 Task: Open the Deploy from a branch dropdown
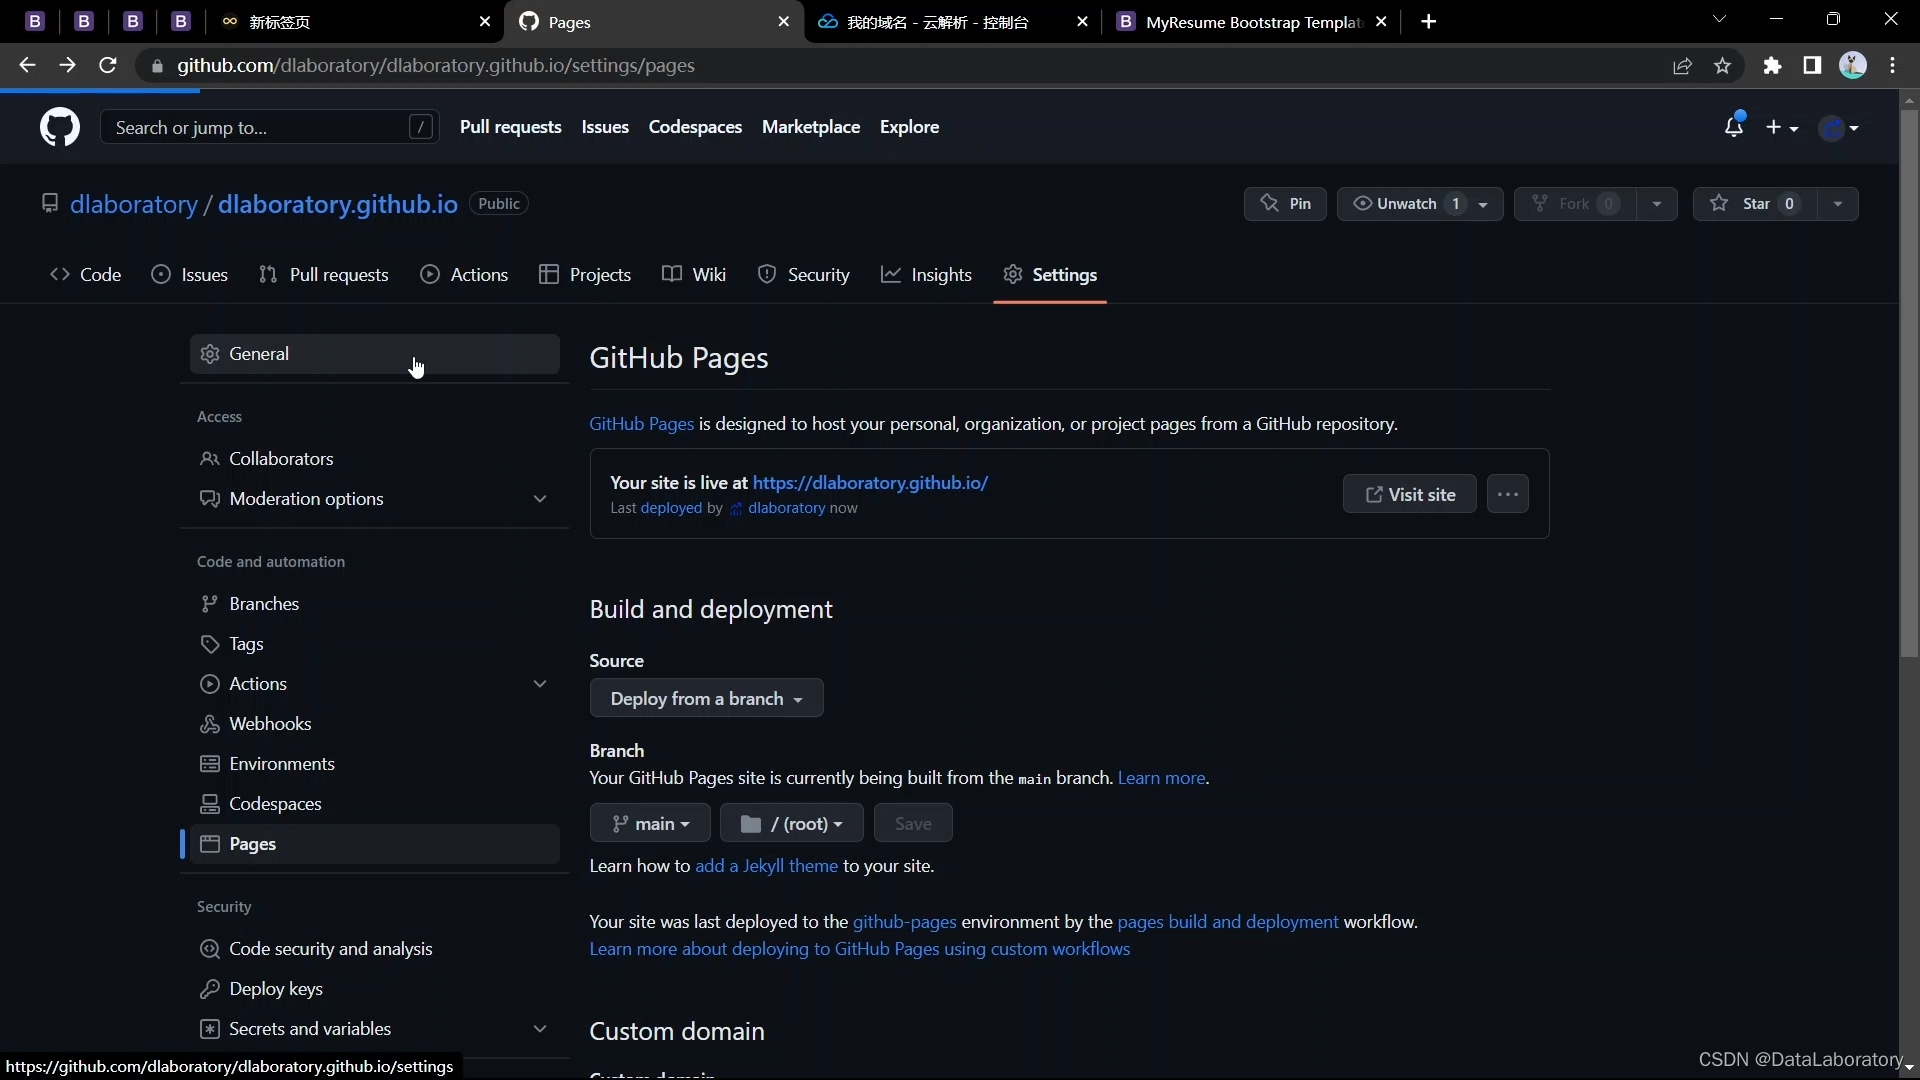coord(706,699)
